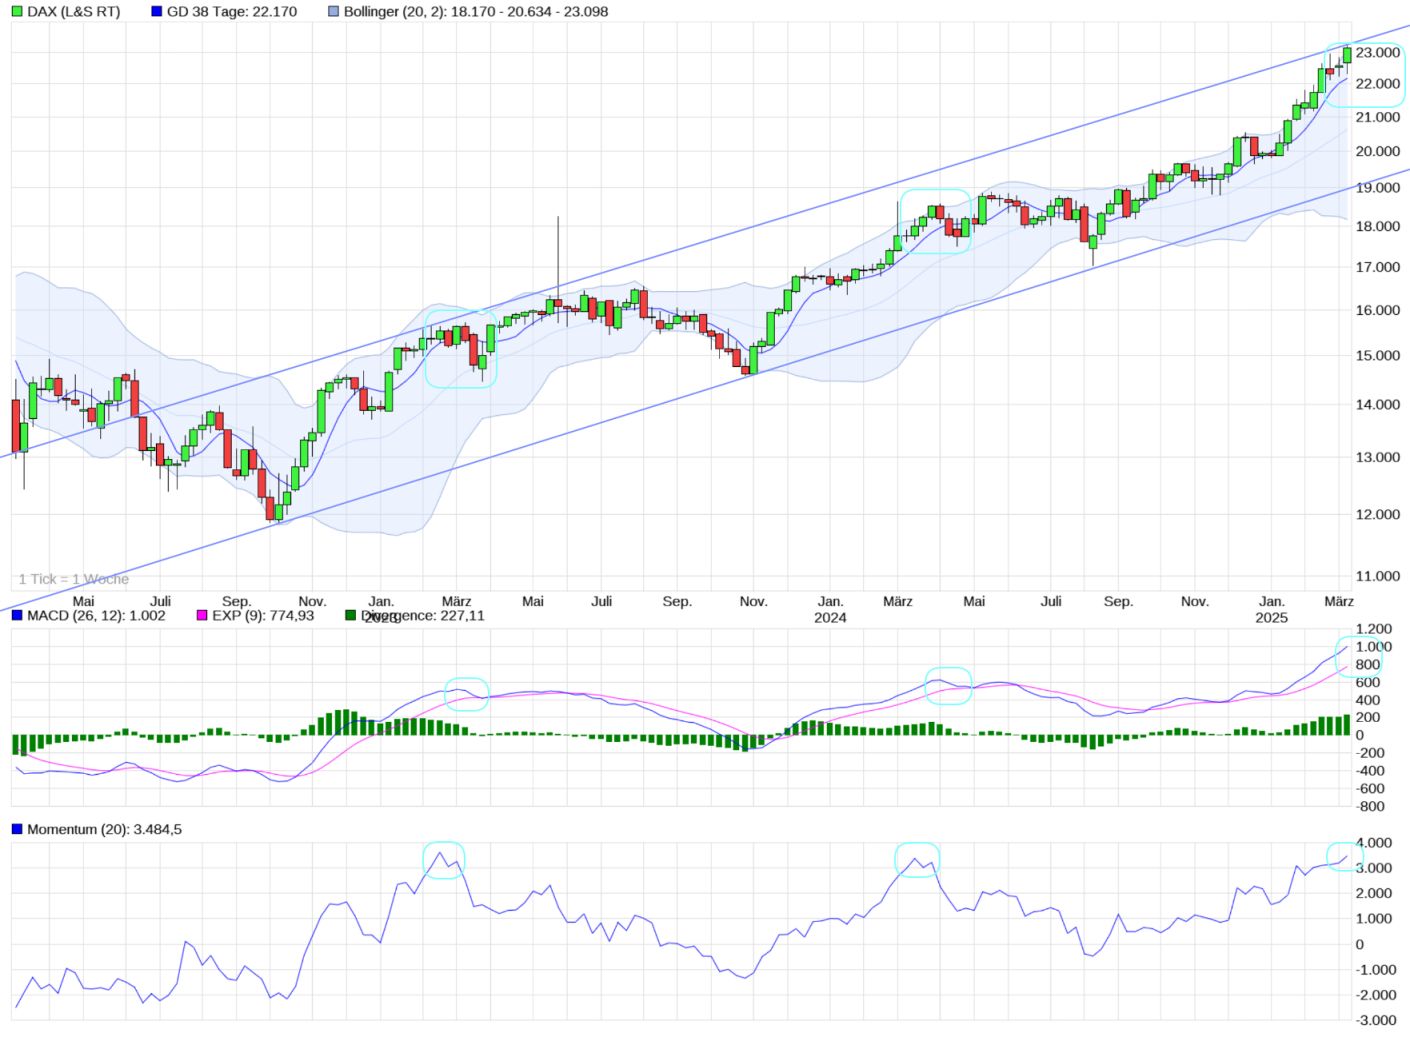Select the "DAX (L&S RT)" legend label
The width and height of the screenshot is (1410, 1045).
(73, 12)
